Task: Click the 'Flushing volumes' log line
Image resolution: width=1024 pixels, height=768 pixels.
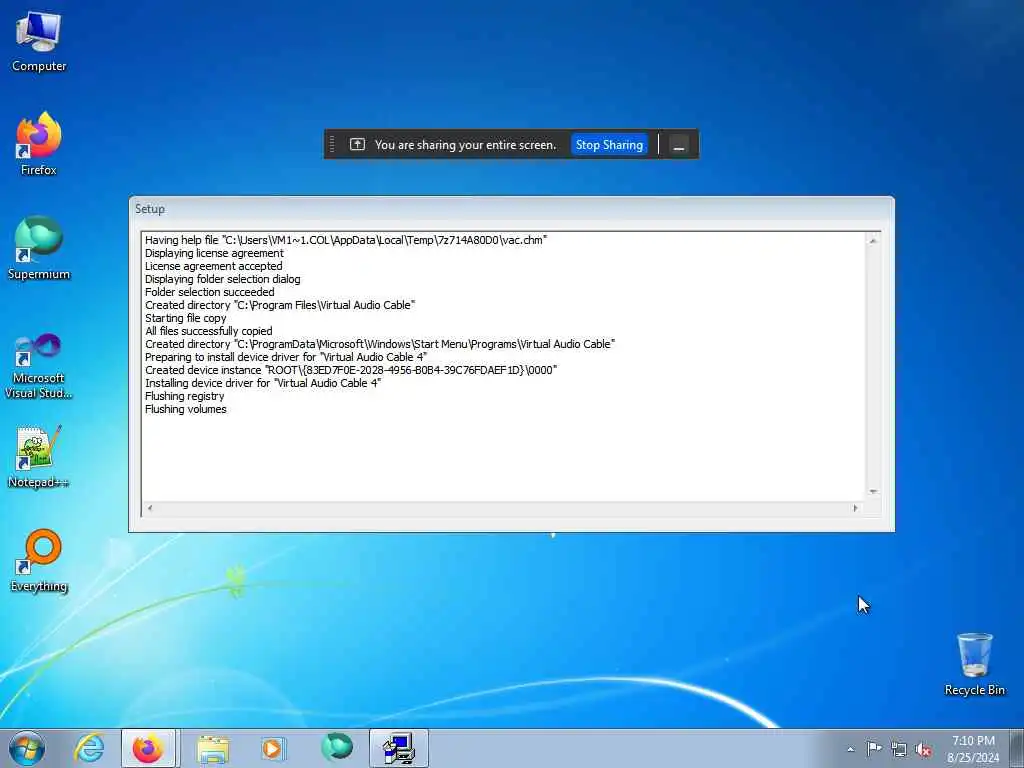Action: [185, 409]
